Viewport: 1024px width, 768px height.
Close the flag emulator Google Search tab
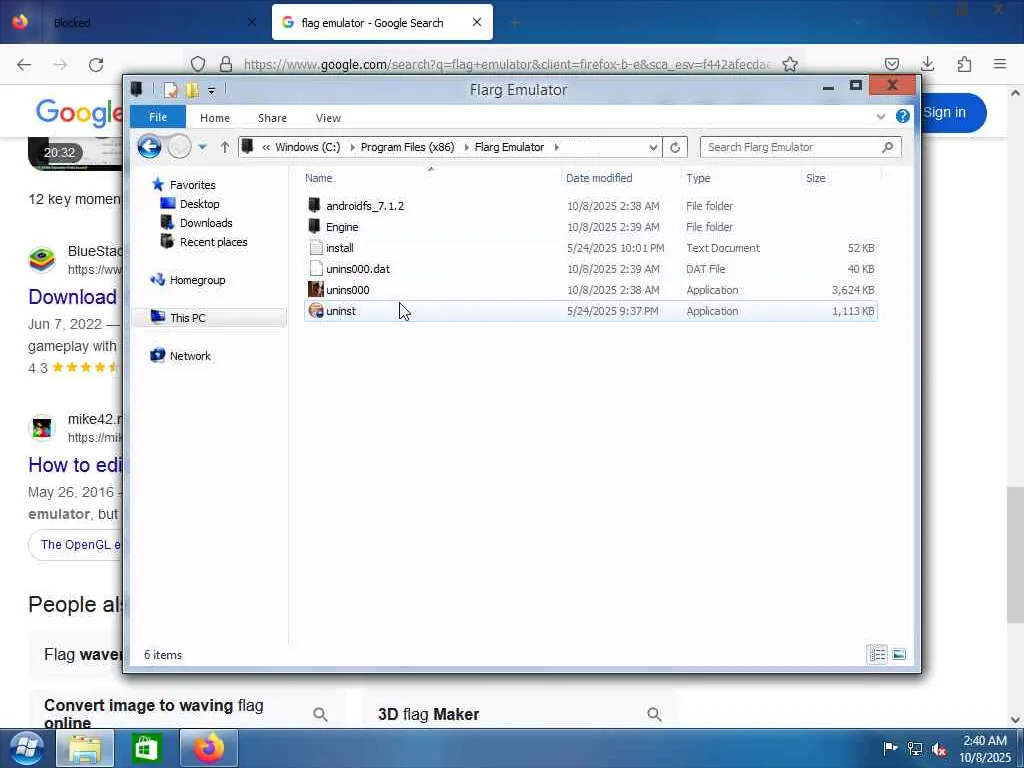pyautogui.click(x=477, y=22)
